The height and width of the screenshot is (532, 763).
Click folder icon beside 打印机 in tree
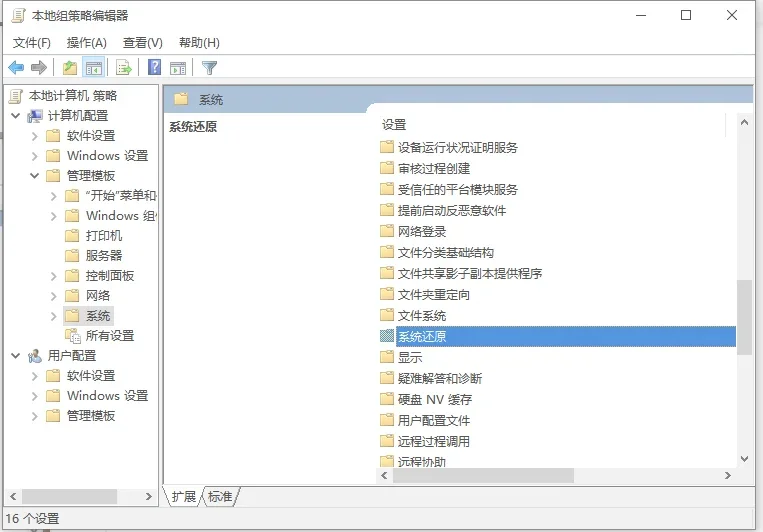pyautogui.click(x=72, y=236)
